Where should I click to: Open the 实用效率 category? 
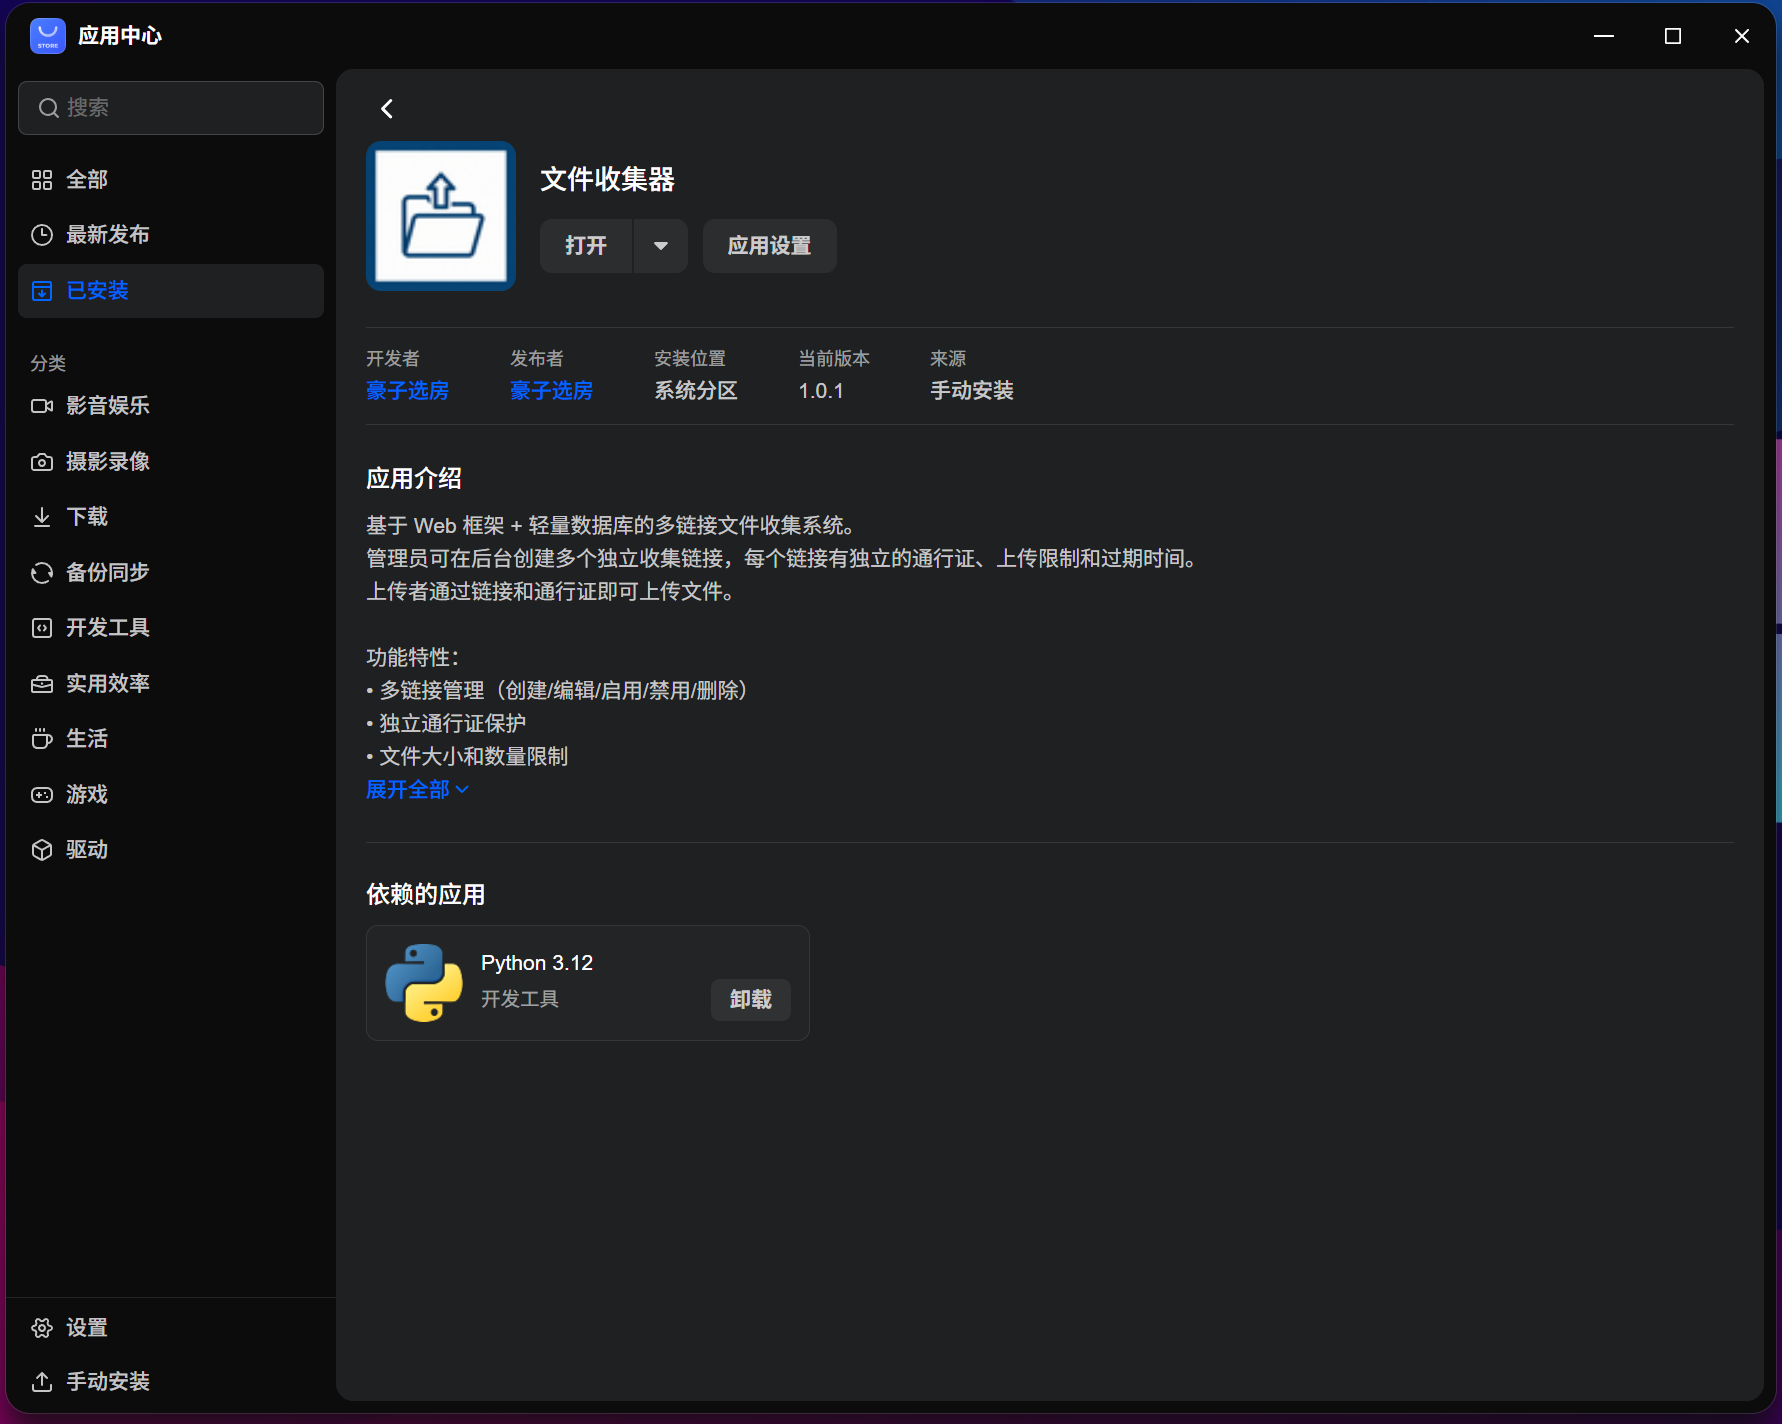tap(171, 684)
